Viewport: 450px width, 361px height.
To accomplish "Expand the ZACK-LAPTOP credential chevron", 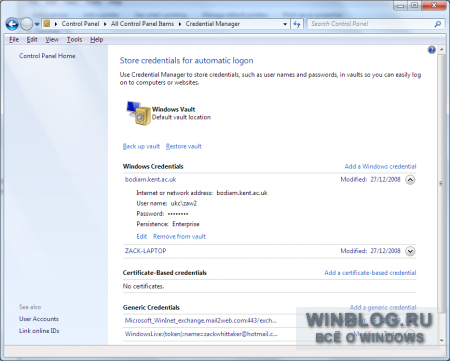I will 410,251.
